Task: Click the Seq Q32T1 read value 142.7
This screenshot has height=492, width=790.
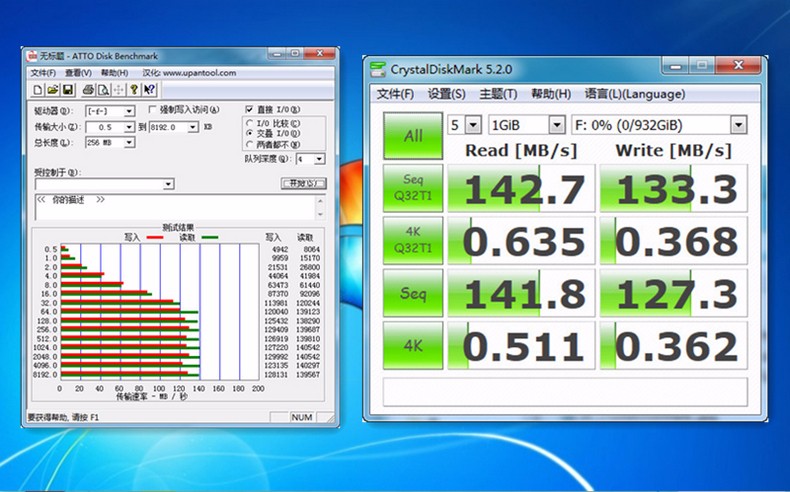Action: 521,188
